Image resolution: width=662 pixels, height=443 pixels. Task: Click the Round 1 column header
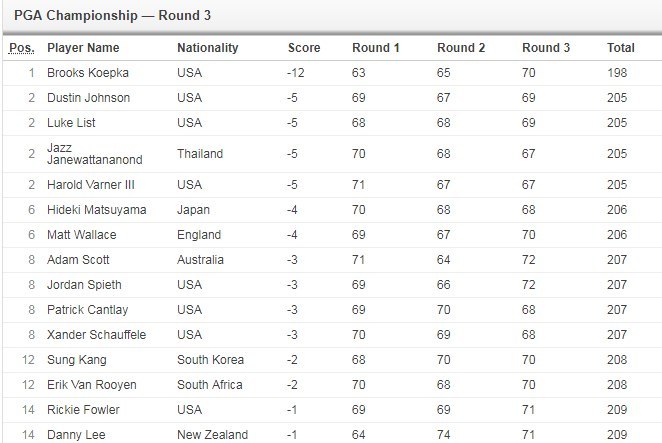(x=375, y=48)
